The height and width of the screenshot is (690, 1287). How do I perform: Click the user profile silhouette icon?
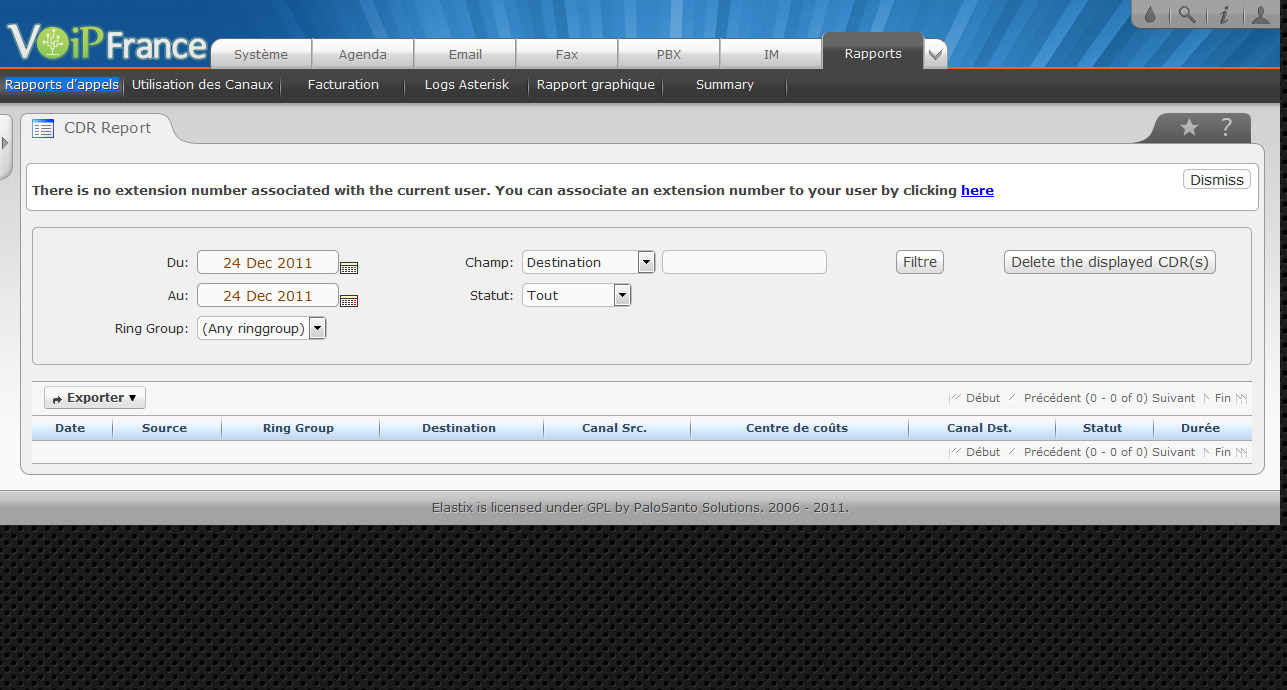[1260, 15]
